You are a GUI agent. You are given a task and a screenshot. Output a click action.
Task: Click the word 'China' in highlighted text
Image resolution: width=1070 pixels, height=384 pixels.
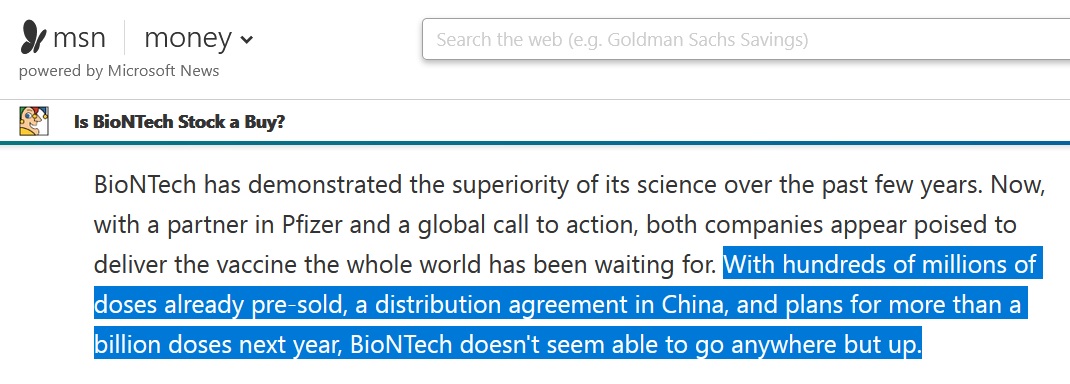[x=692, y=305]
